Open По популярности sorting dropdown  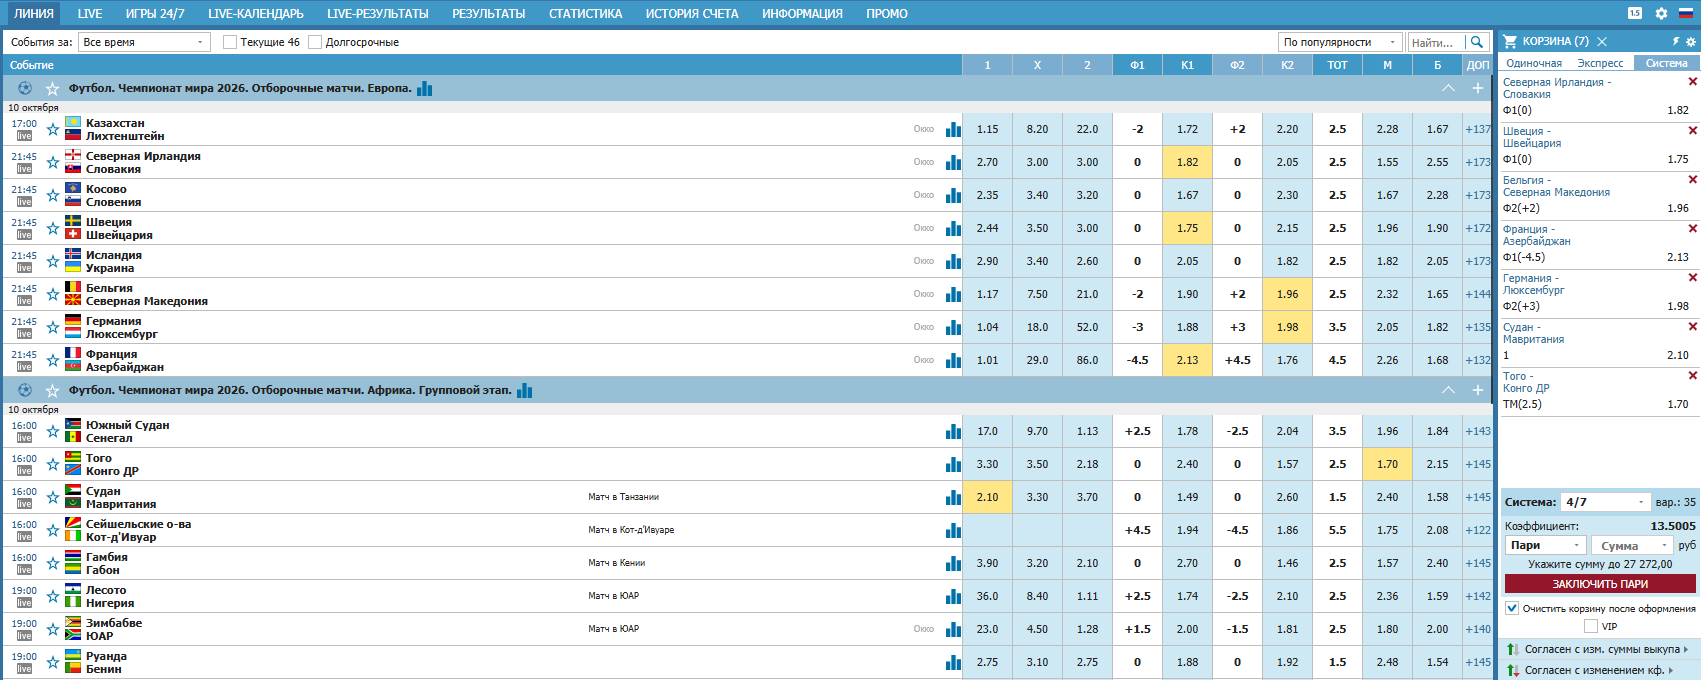[x=1339, y=42]
